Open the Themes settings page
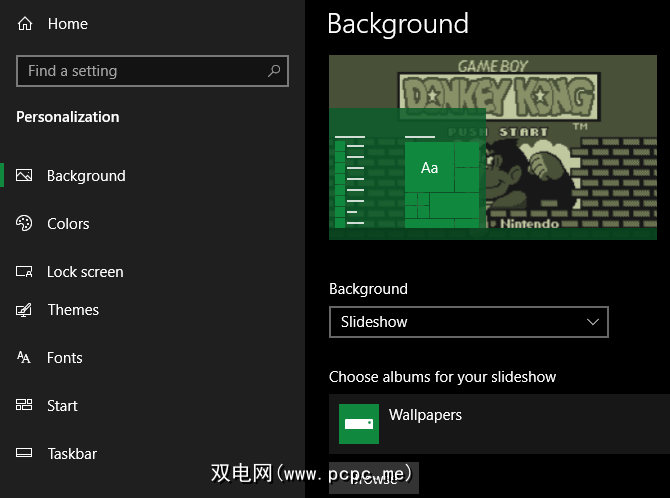 click(x=73, y=310)
